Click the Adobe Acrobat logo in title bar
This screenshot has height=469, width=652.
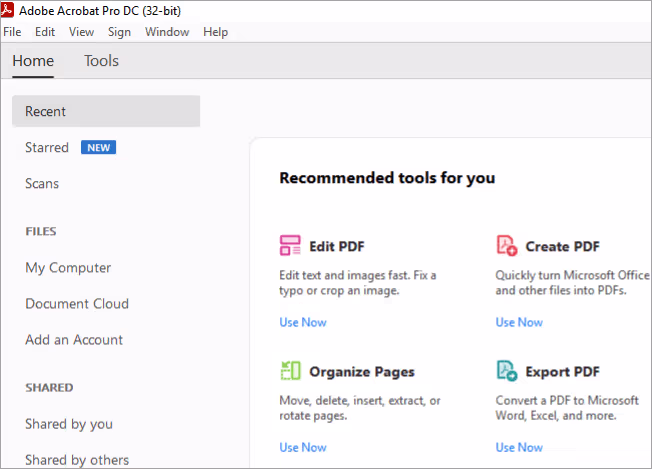7,10
